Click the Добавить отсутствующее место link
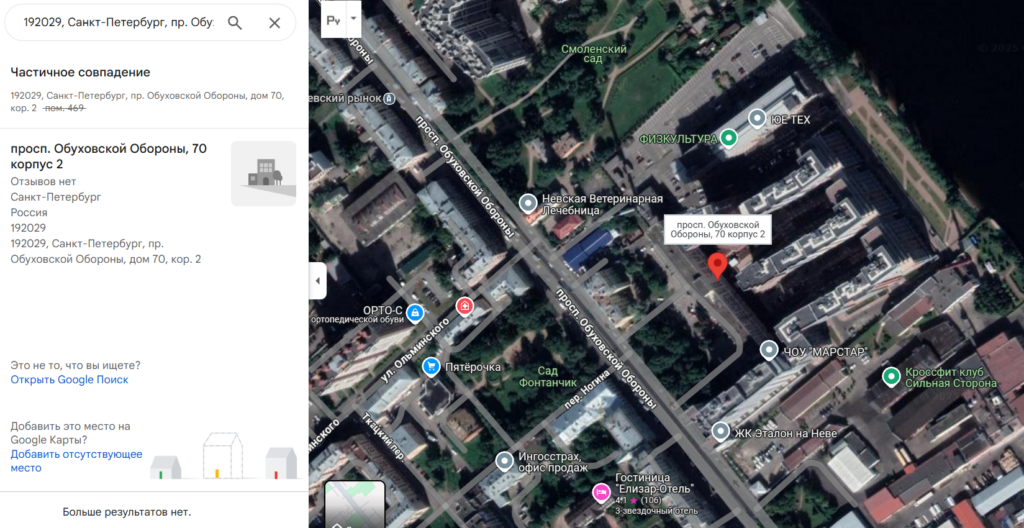Viewport: 1024px width, 528px height. point(76,460)
